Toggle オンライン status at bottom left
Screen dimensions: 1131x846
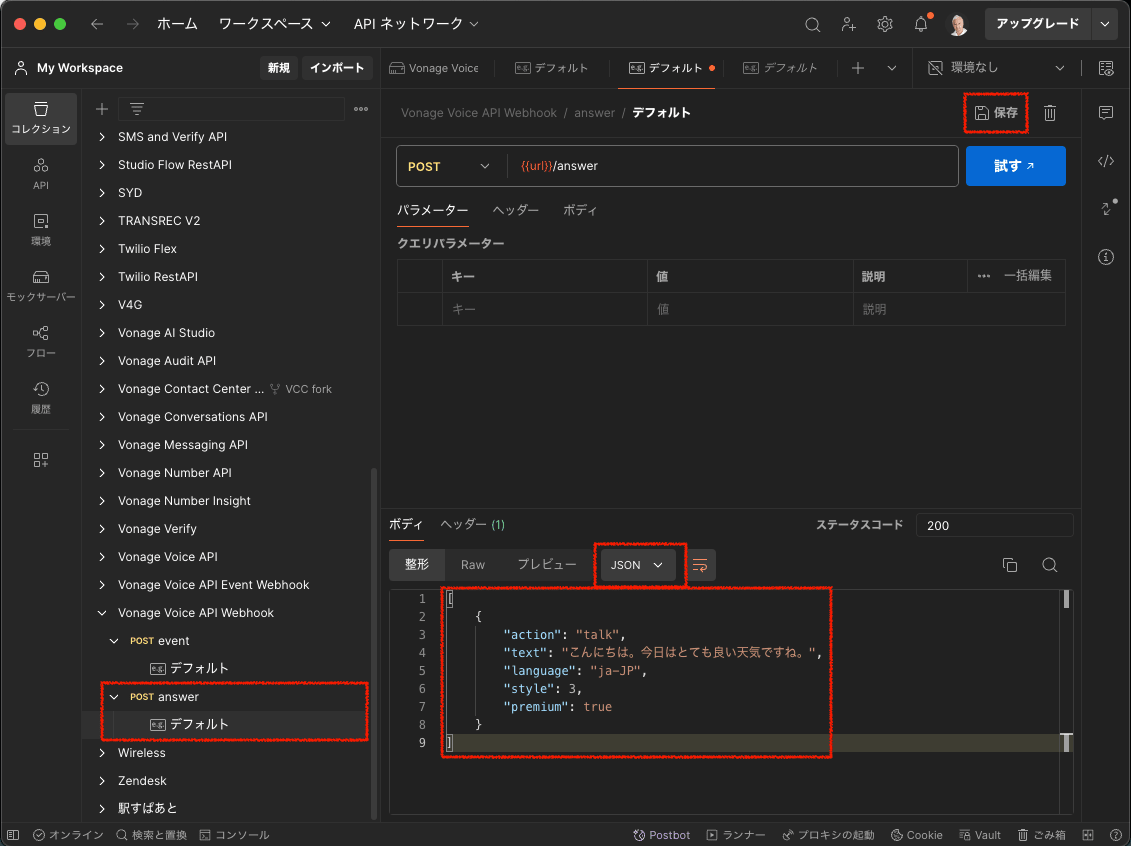(x=68, y=834)
